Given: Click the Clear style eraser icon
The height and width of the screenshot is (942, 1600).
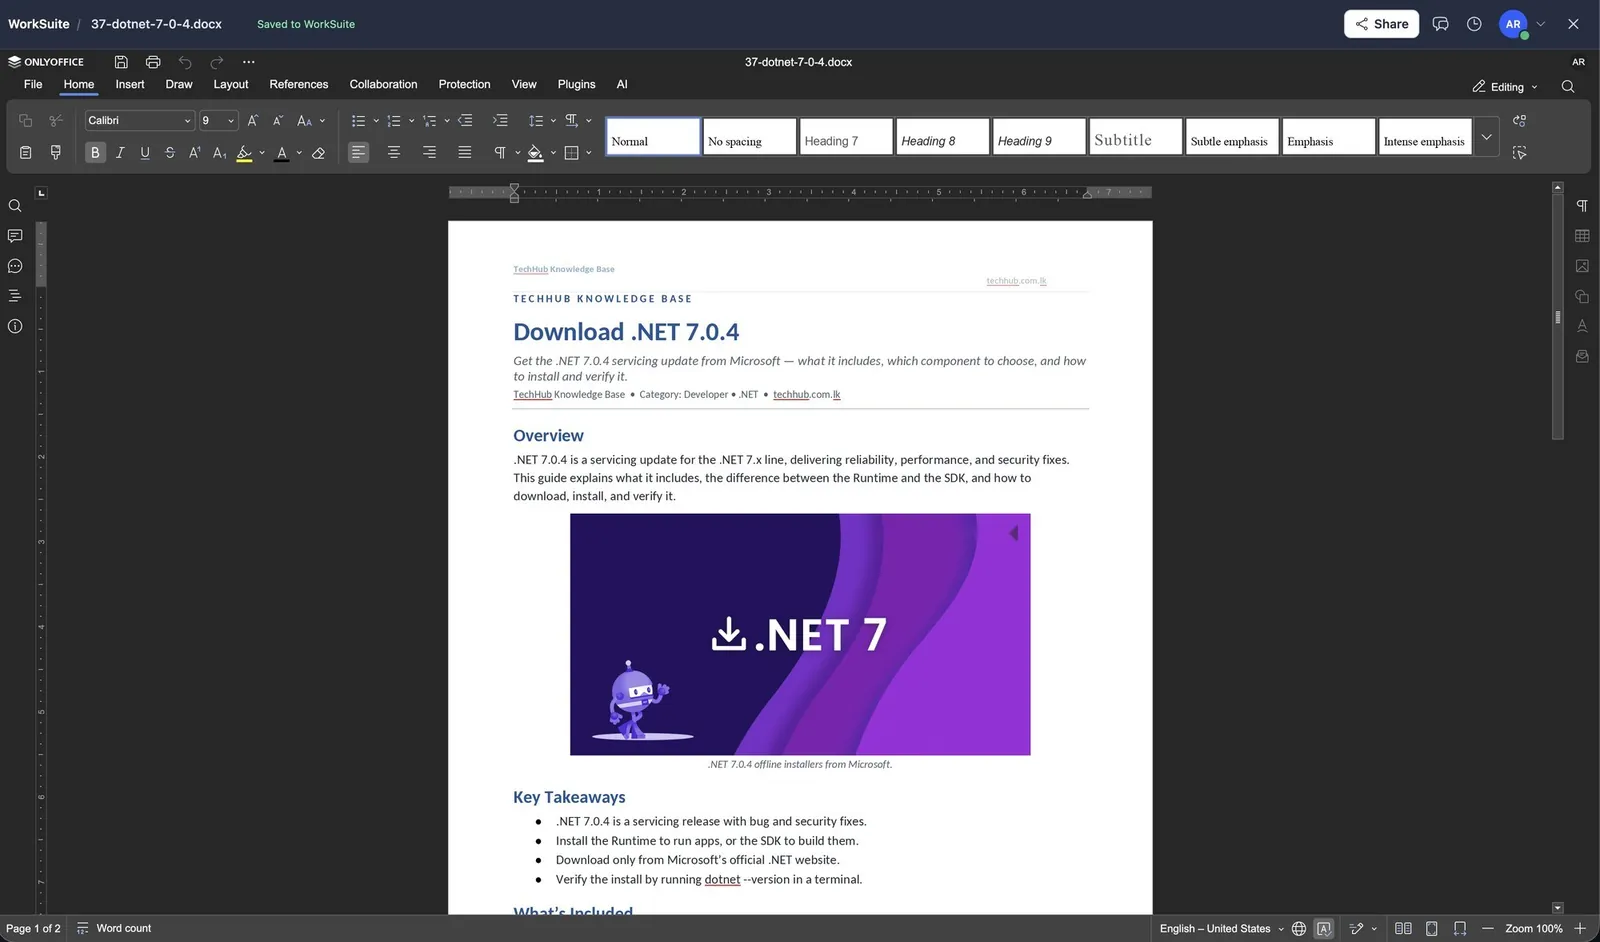Looking at the screenshot, I should tap(318, 153).
